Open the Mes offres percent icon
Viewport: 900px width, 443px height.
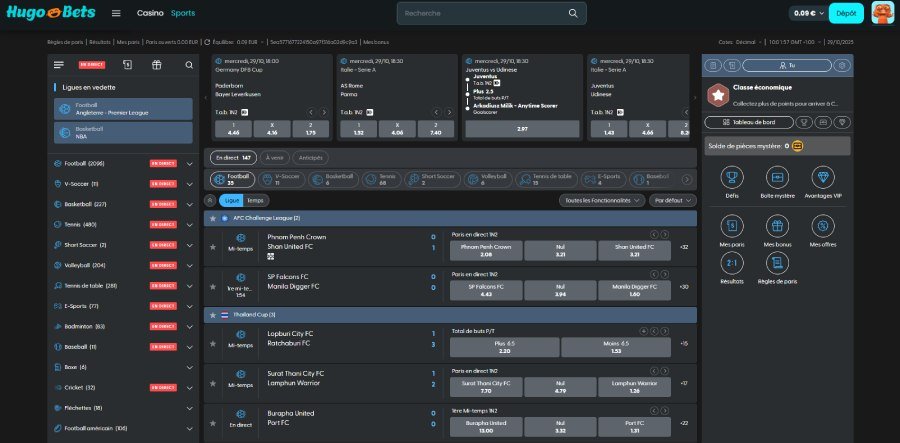point(823,226)
